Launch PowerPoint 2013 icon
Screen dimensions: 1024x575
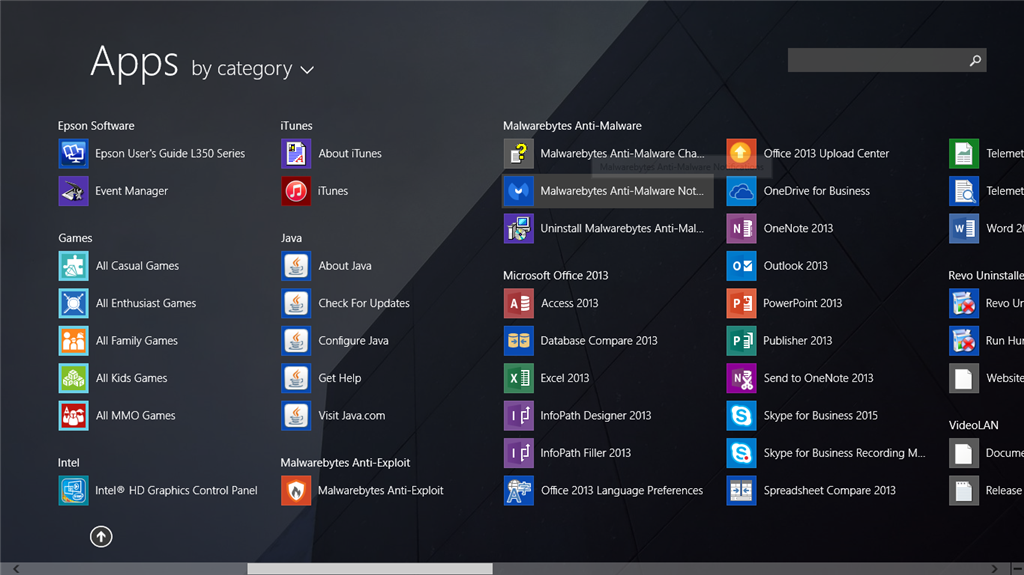(741, 303)
